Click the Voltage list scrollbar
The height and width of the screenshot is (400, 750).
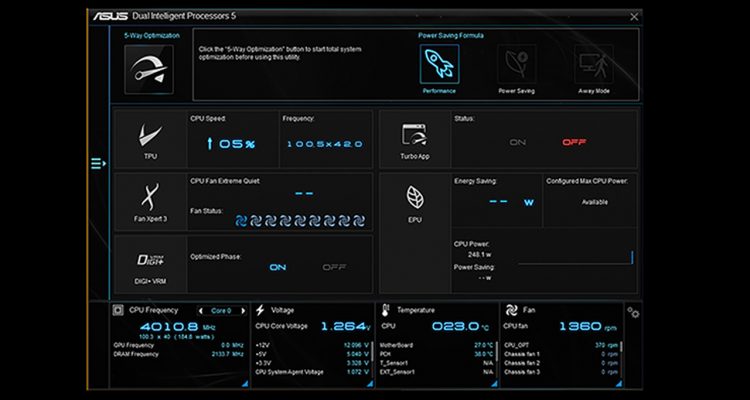pos(372,352)
